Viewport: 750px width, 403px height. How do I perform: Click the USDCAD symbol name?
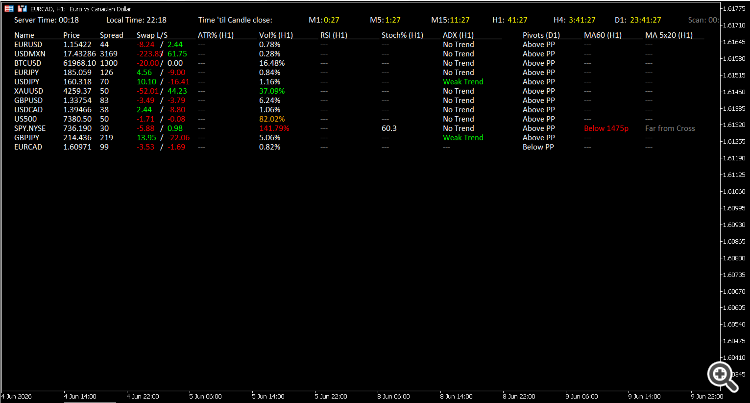[28, 110]
